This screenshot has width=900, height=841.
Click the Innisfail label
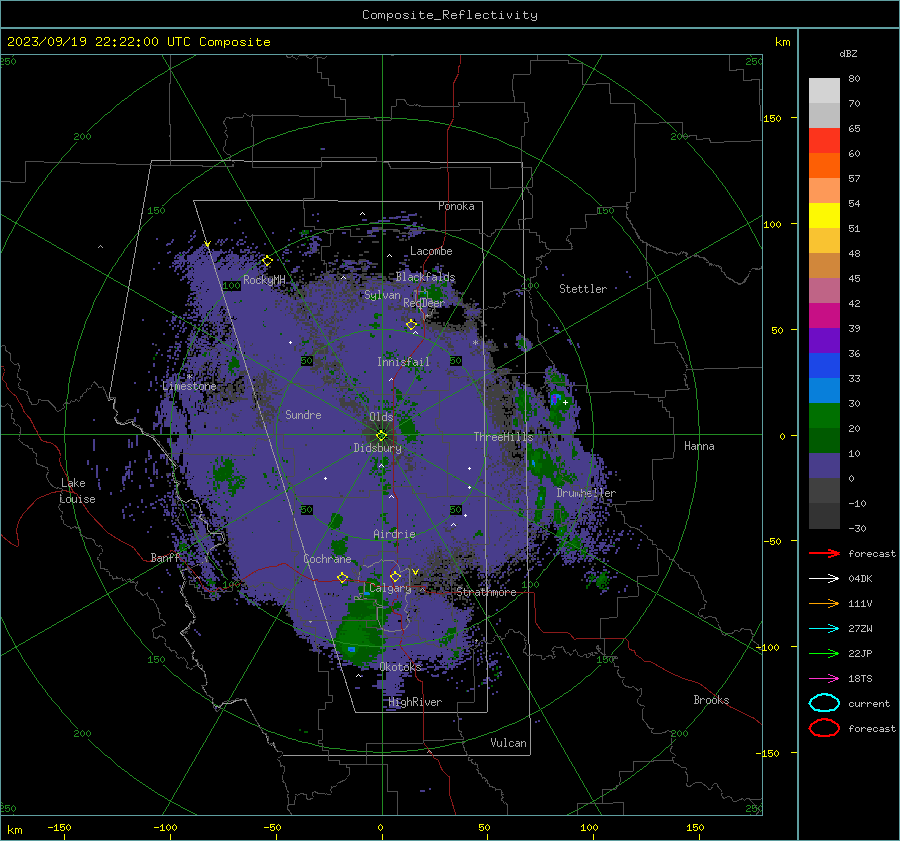pos(403,362)
